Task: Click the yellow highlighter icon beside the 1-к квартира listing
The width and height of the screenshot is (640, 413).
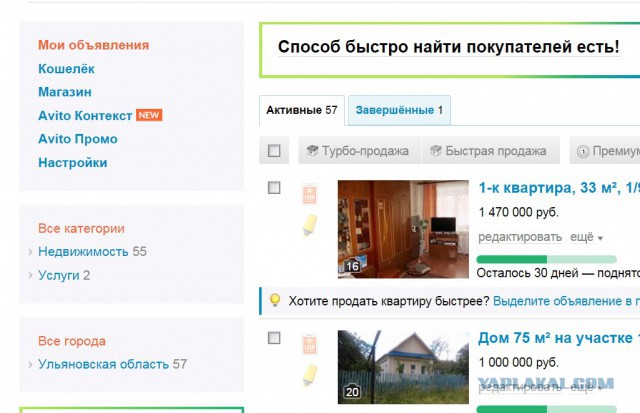Action: pyautogui.click(x=309, y=225)
